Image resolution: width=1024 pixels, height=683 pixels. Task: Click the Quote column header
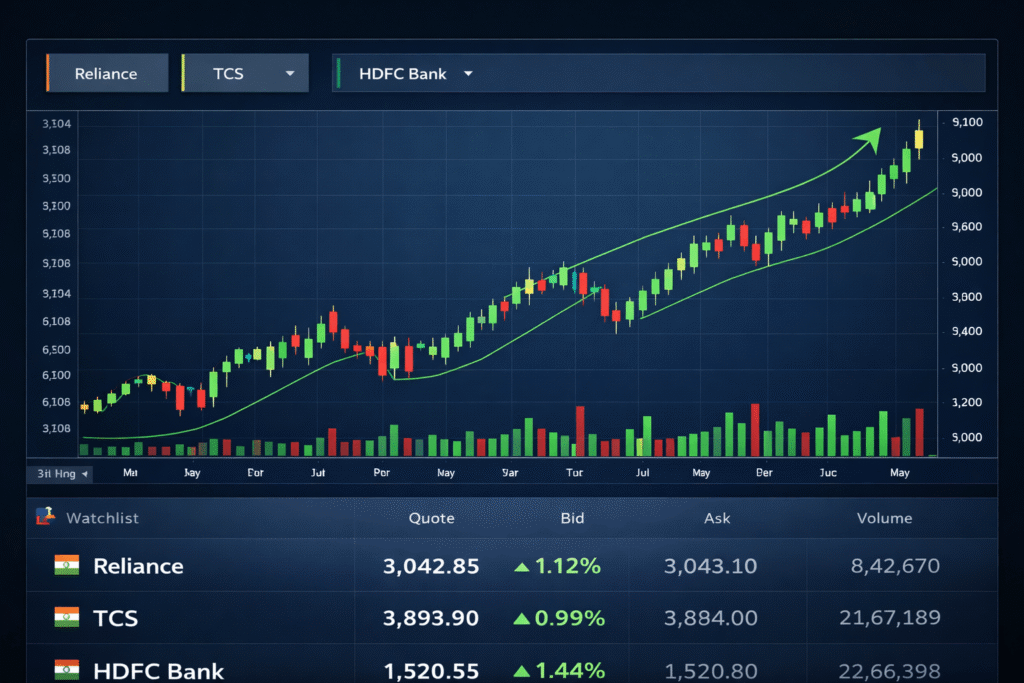(x=431, y=518)
